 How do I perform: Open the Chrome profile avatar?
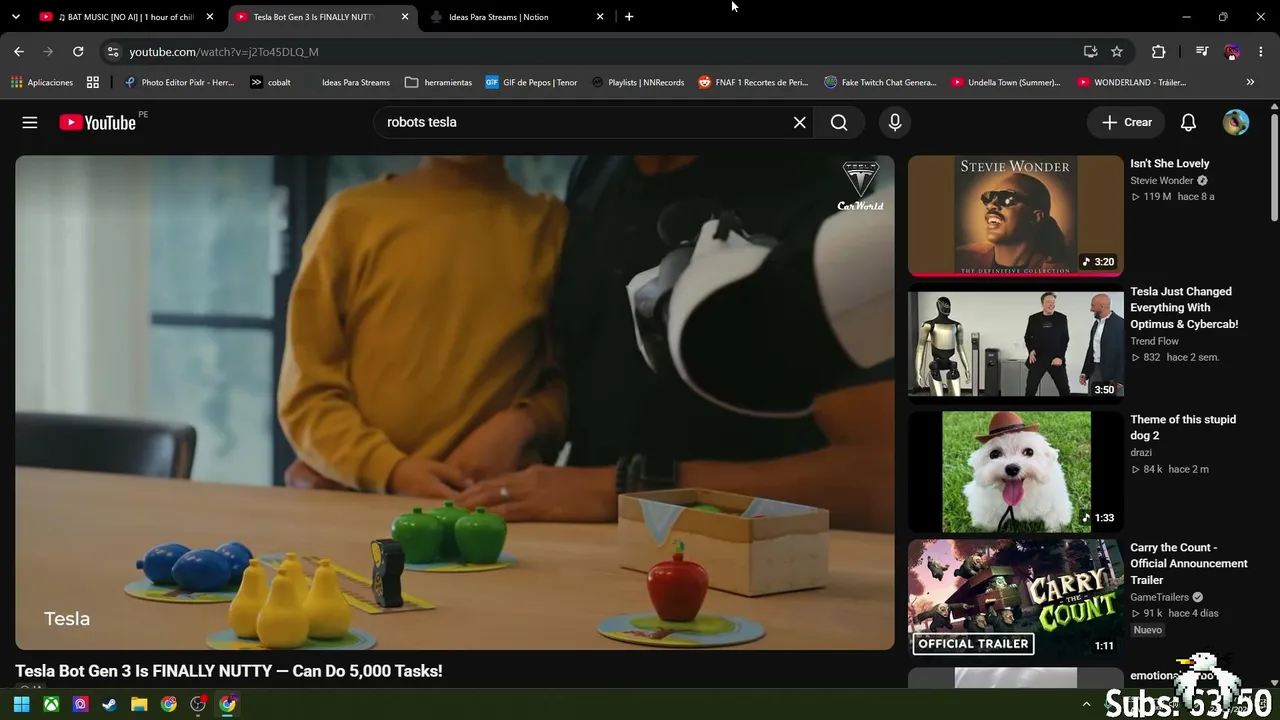pos(1232,52)
